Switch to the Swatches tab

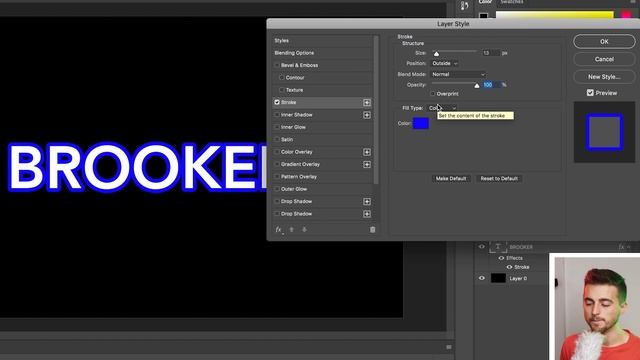[x=512, y=2]
